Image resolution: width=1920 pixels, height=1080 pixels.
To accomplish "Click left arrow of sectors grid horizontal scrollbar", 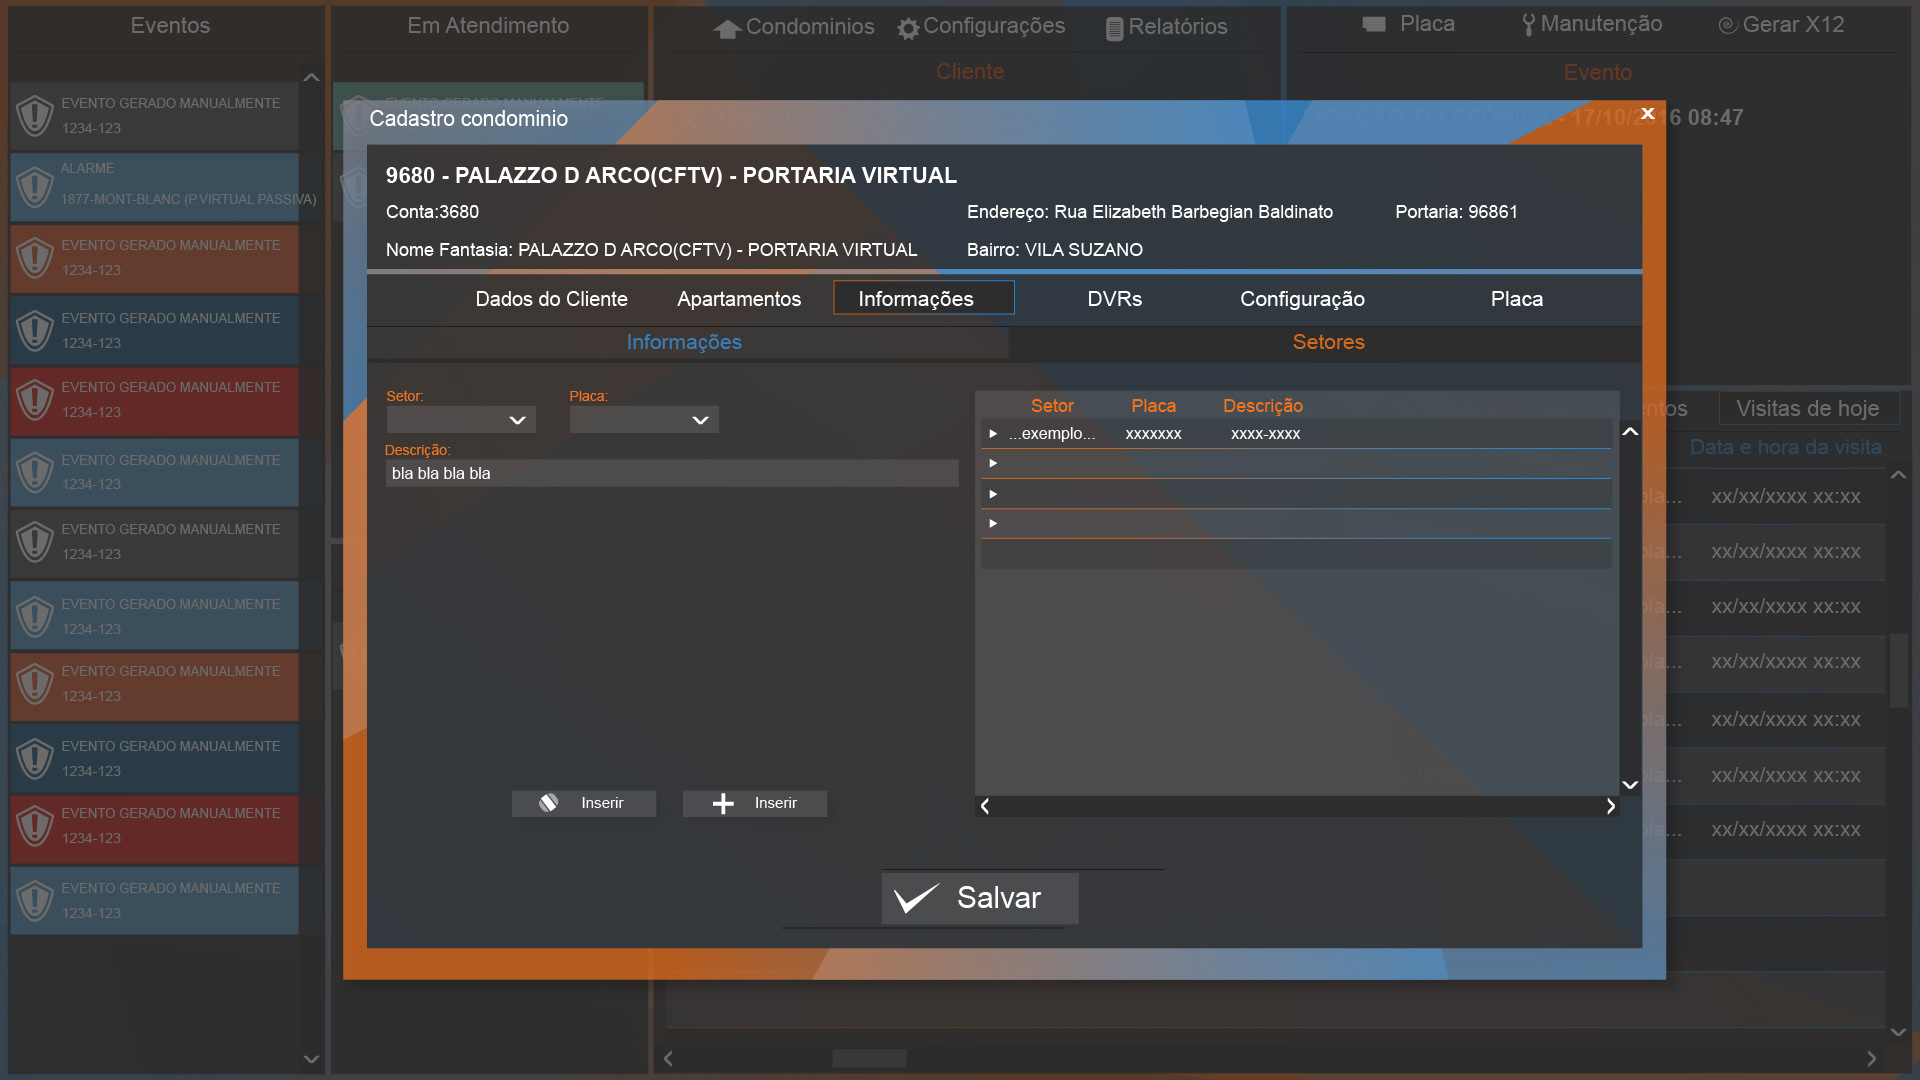I will 985,806.
